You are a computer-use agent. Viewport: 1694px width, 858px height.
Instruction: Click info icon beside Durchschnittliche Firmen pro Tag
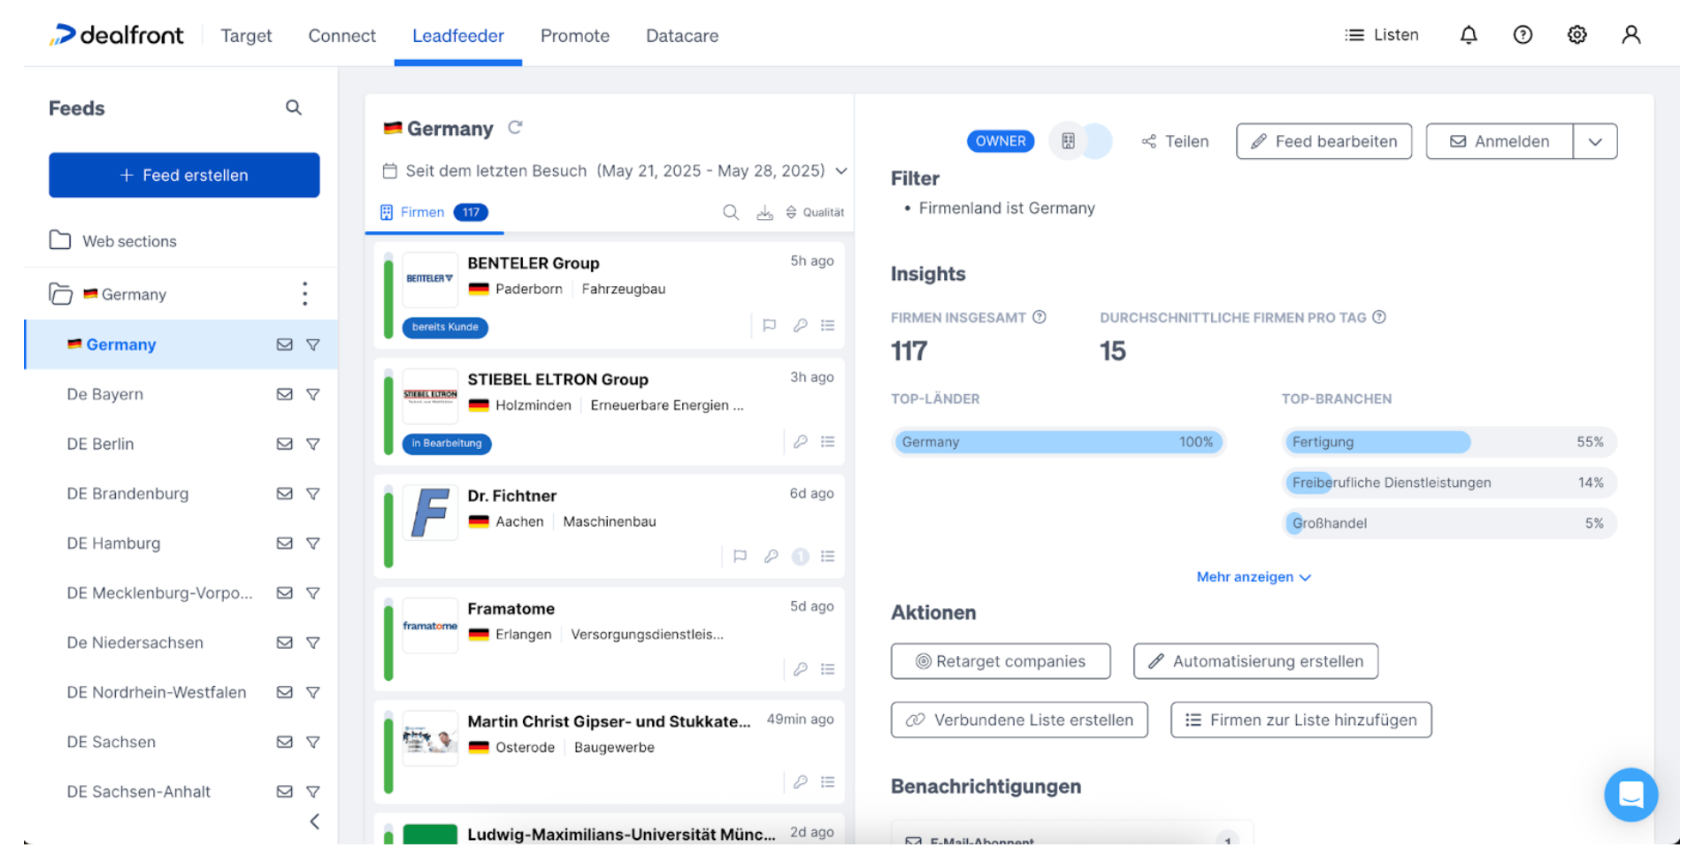coord(1379,317)
